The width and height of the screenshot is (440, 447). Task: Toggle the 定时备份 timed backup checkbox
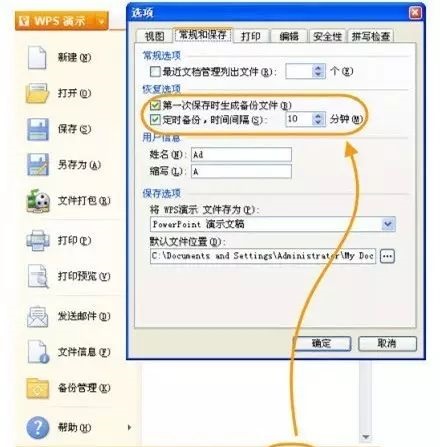[x=155, y=119]
